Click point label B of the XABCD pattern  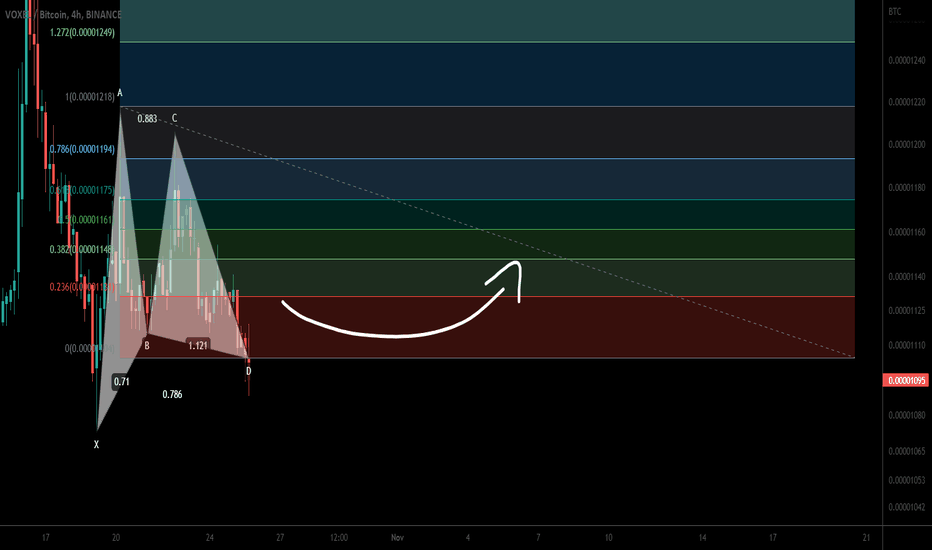click(x=147, y=345)
